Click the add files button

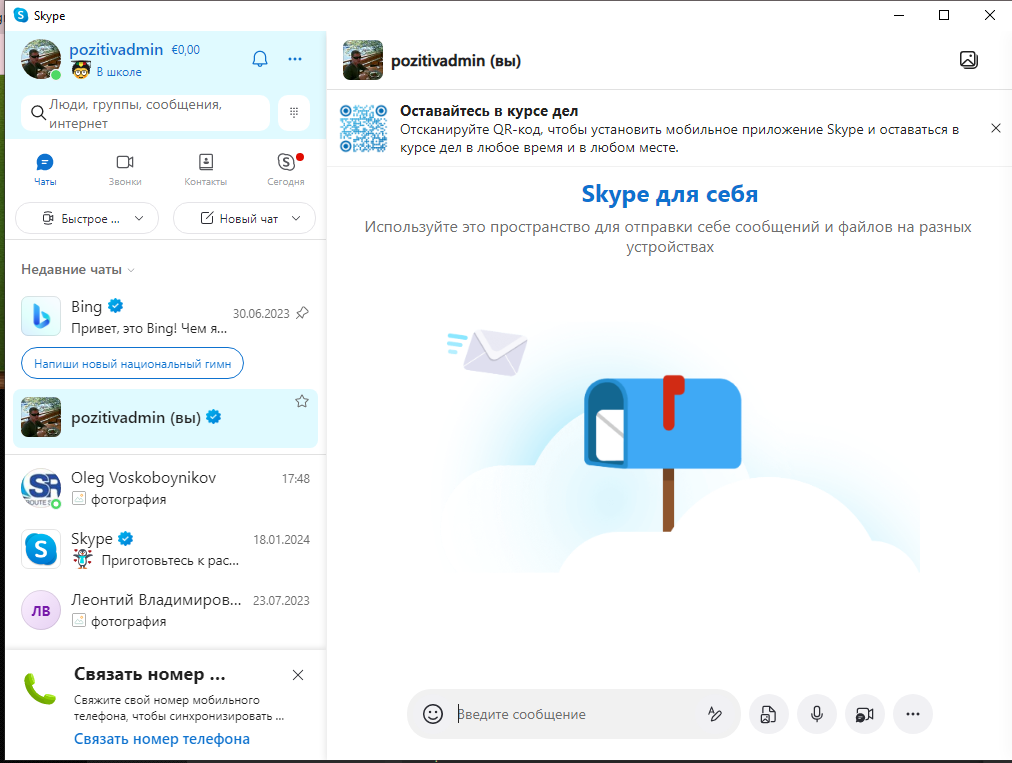click(769, 714)
